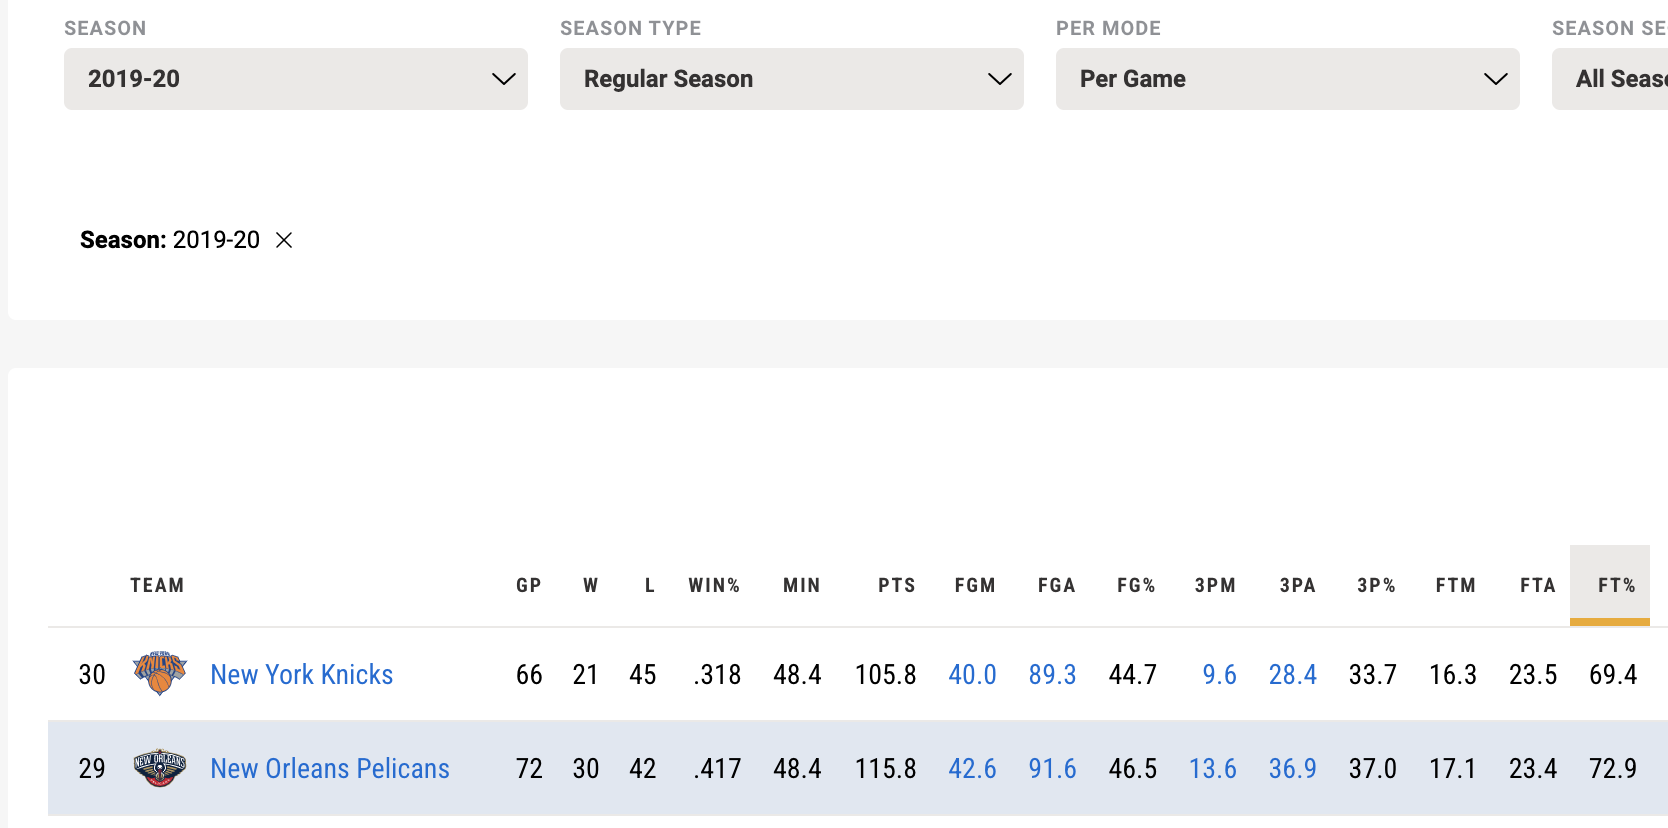This screenshot has height=828, width=1668.
Task: Sort by the 3P% column header
Action: pyautogui.click(x=1376, y=586)
